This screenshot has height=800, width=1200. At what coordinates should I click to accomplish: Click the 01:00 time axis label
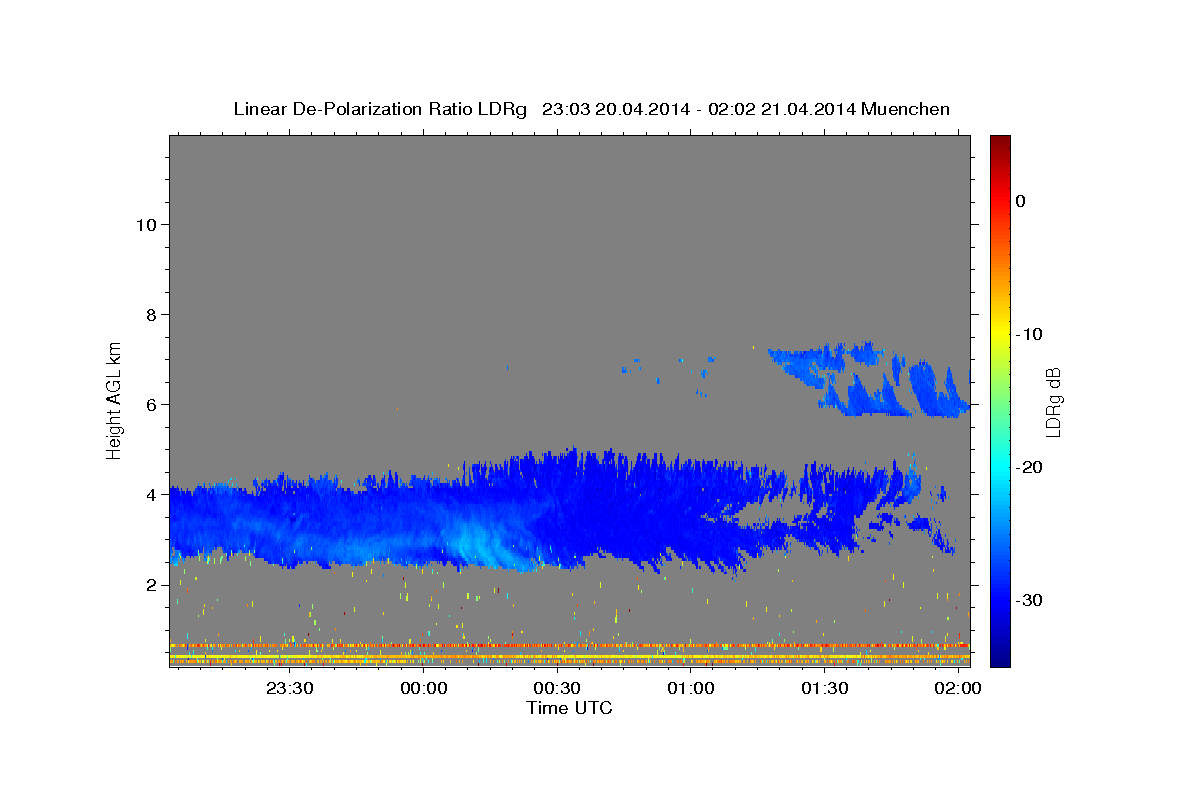(x=691, y=689)
